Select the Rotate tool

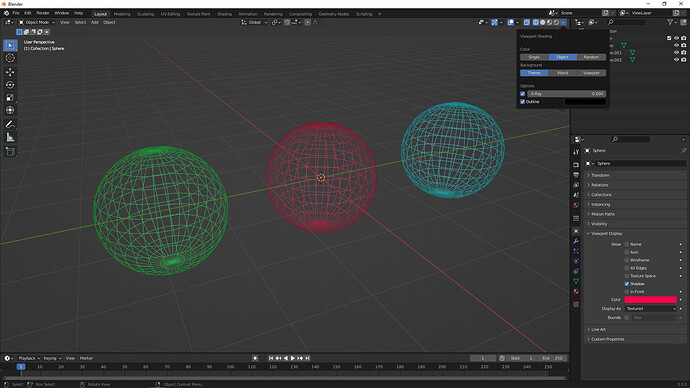[x=10, y=84]
